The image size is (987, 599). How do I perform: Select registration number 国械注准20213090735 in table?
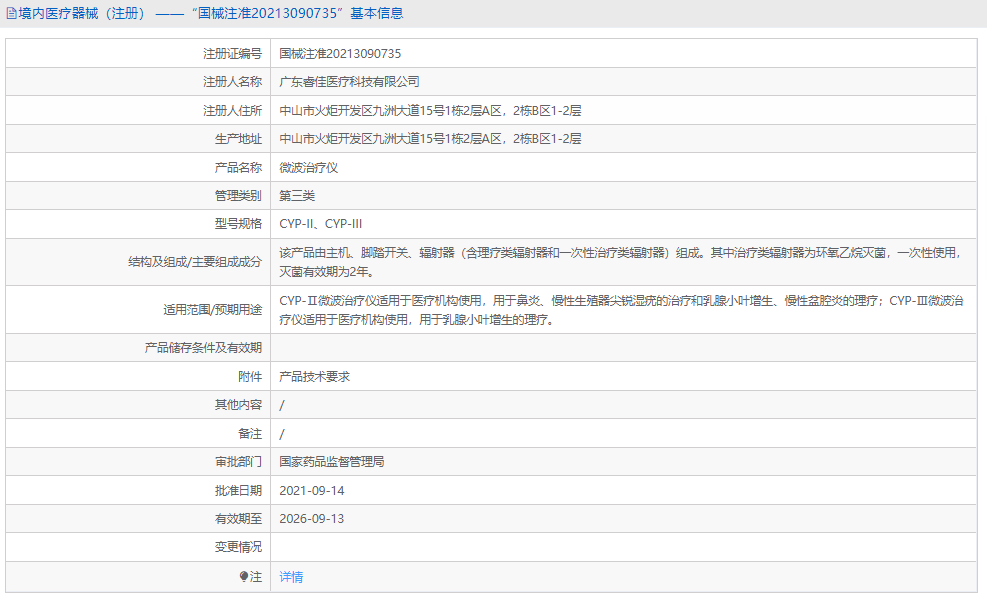(x=340, y=53)
